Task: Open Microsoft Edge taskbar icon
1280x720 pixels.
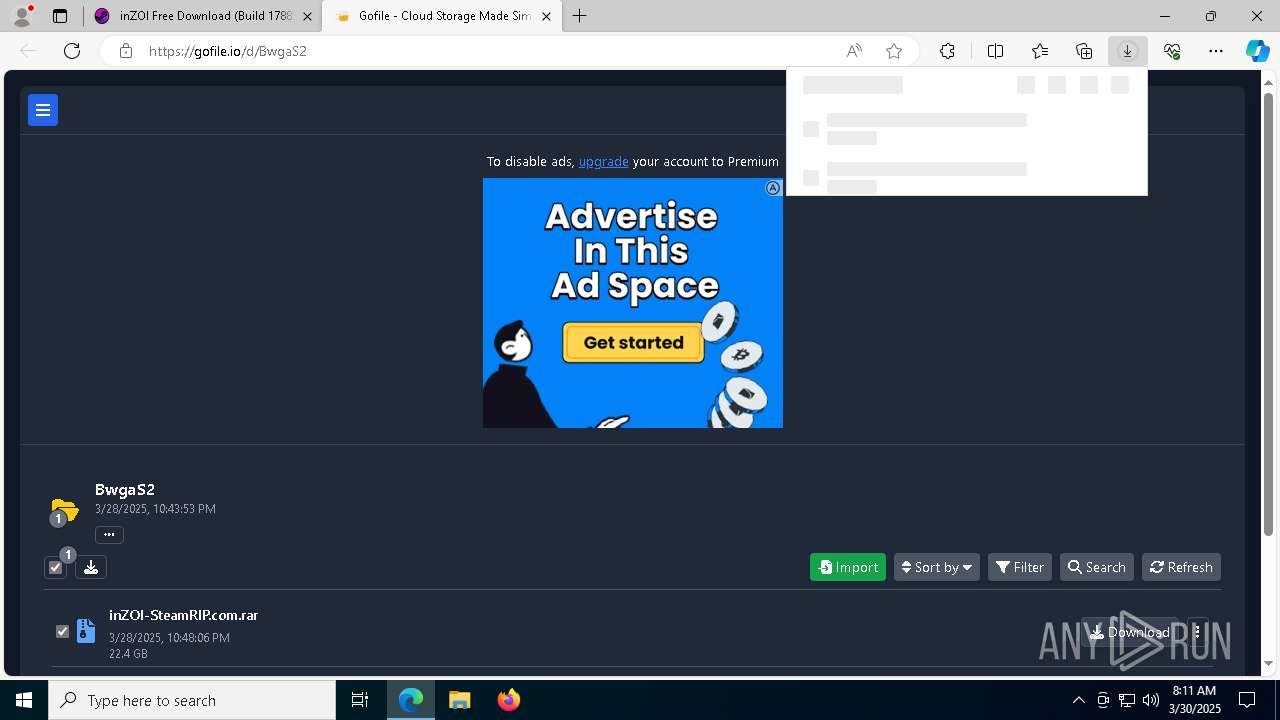Action: [411, 700]
